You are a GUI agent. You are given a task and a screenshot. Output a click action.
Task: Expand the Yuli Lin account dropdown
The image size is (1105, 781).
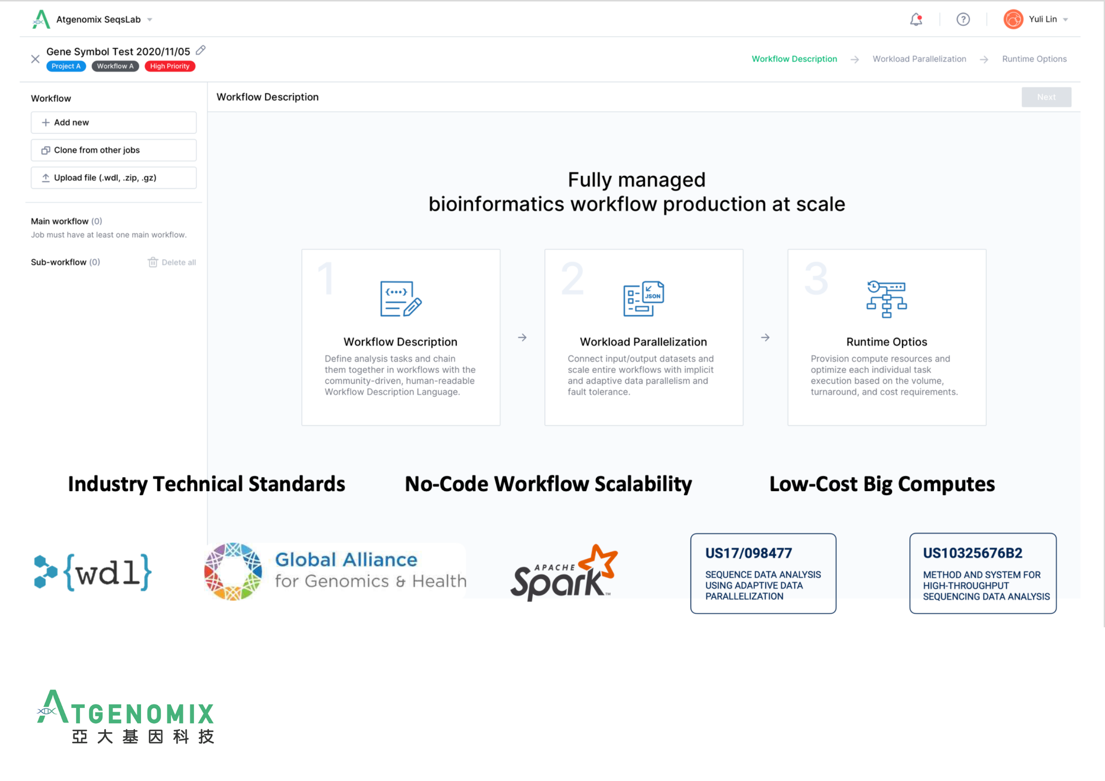point(1066,20)
